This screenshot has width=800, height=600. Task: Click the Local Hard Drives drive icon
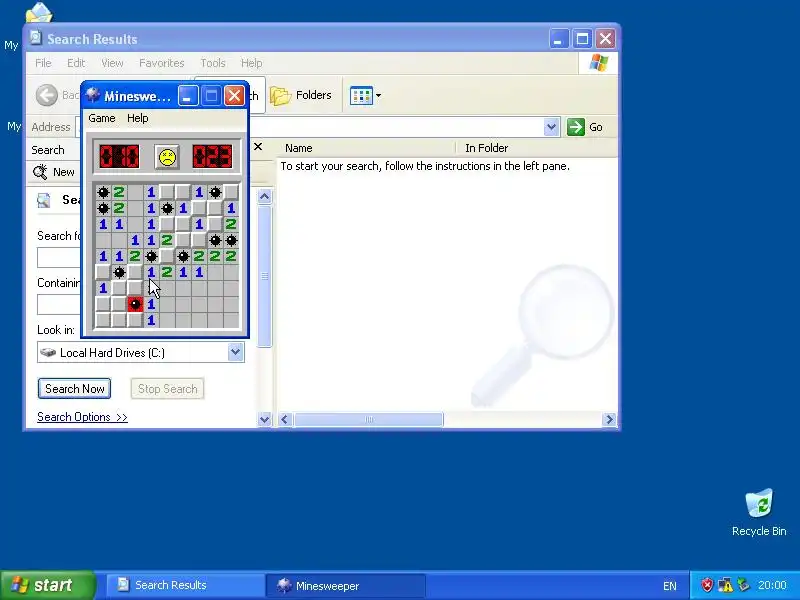[48, 353]
